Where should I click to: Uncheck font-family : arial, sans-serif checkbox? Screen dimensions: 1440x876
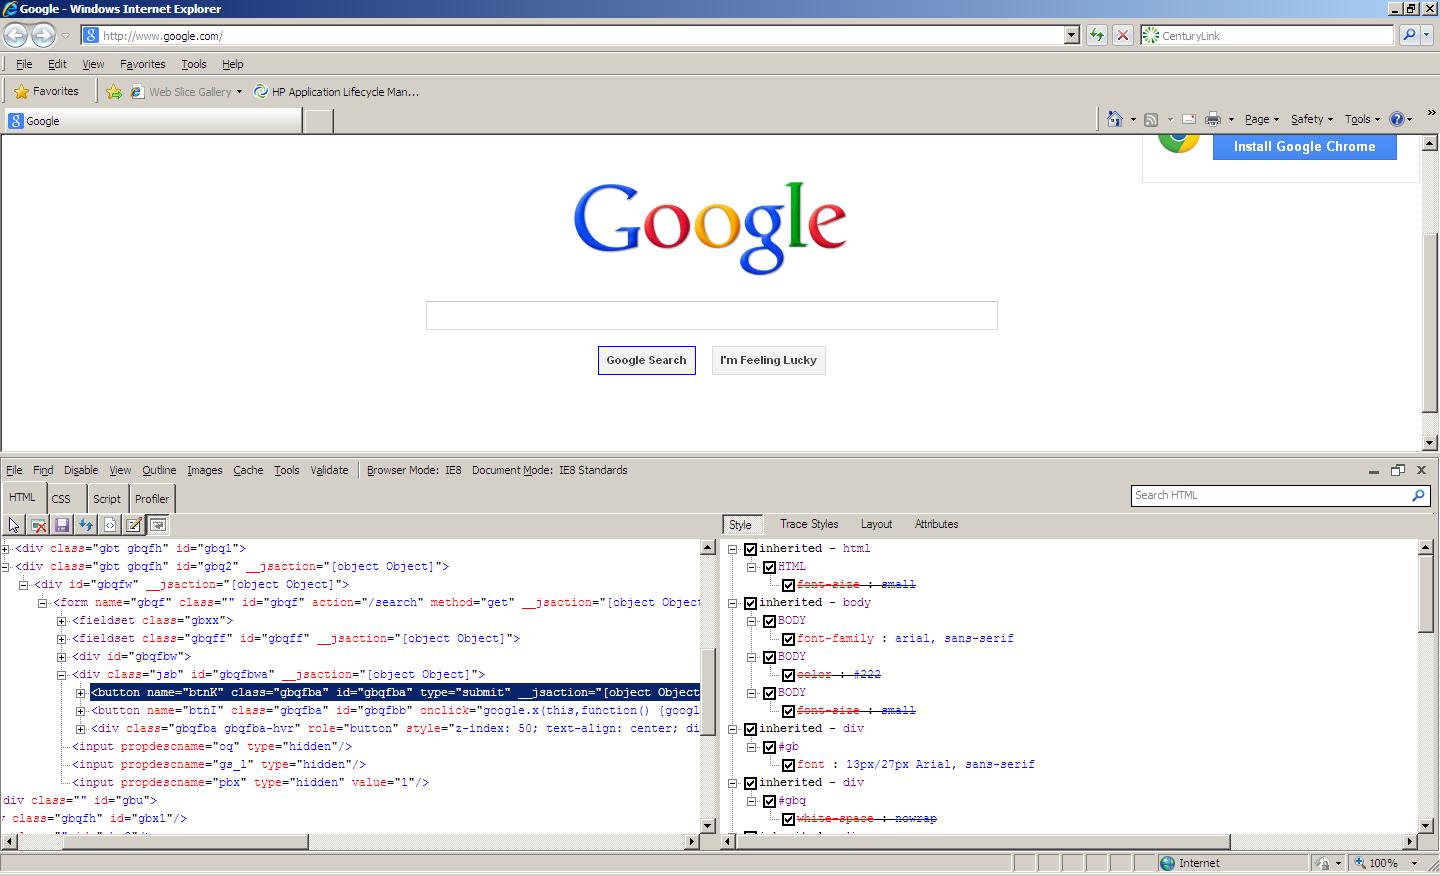pyautogui.click(x=788, y=639)
